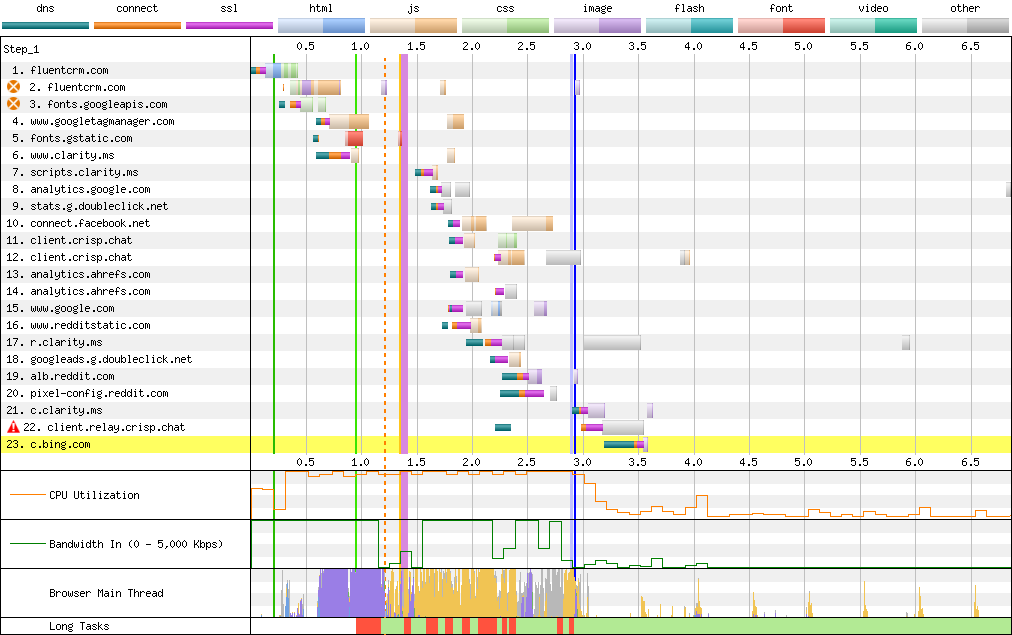
Task: Click the connect.facebook.net long js bar near 2.5s
Action: tap(532, 223)
